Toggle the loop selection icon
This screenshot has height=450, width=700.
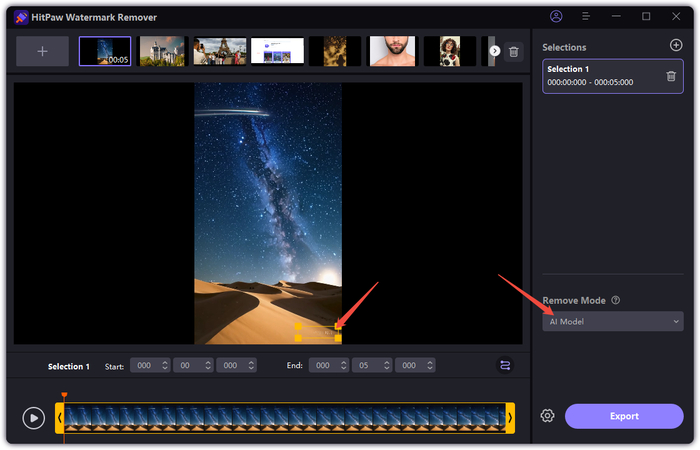(x=505, y=366)
